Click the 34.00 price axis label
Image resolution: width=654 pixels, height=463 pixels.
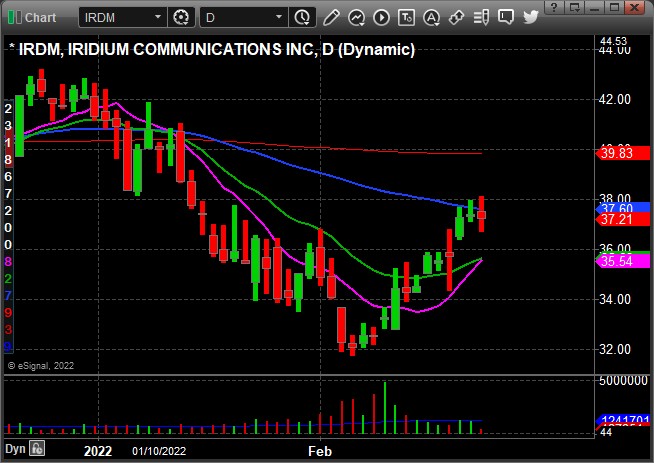[x=614, y=299]
